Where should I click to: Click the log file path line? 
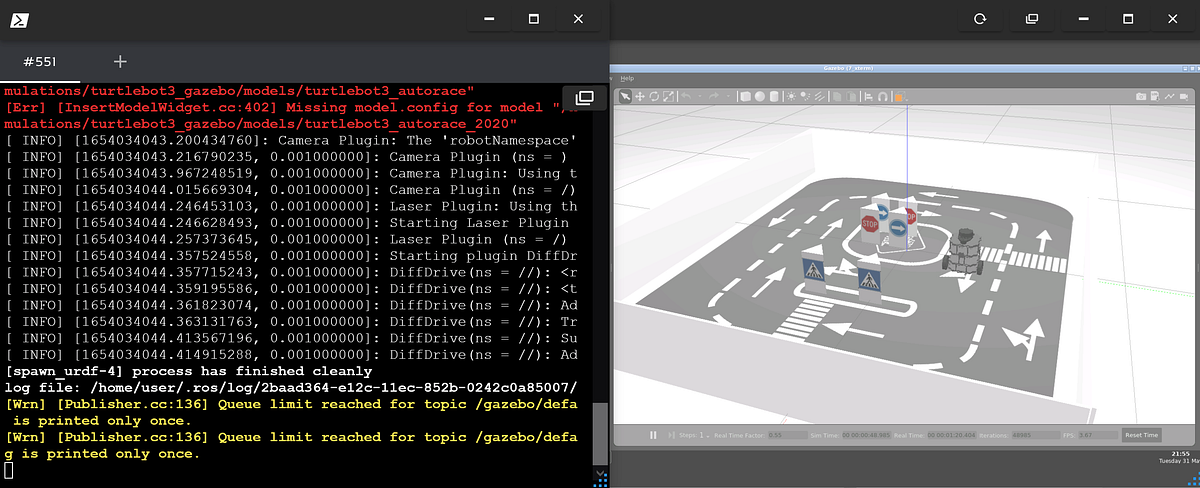pos(291,387)
